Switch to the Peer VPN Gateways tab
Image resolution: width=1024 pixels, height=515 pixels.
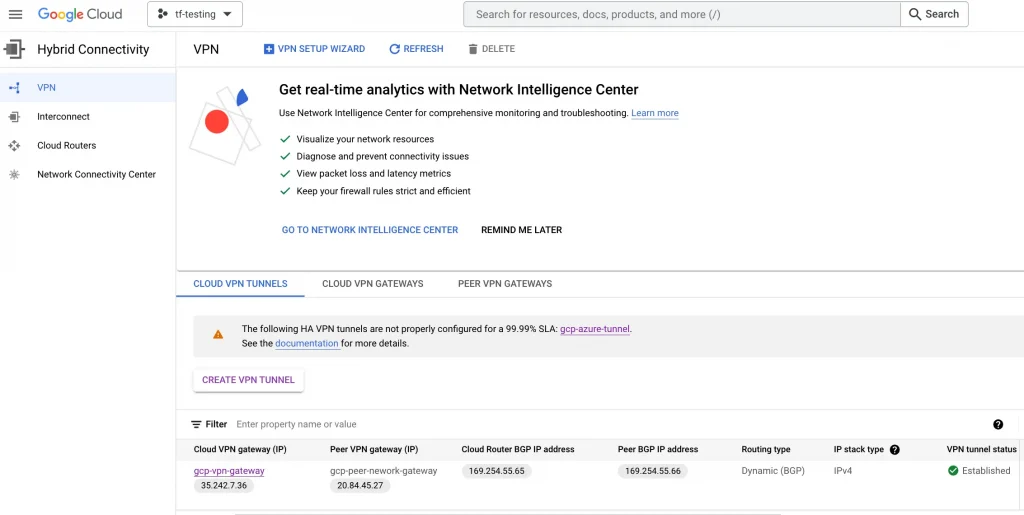click(x=505, y=284)
